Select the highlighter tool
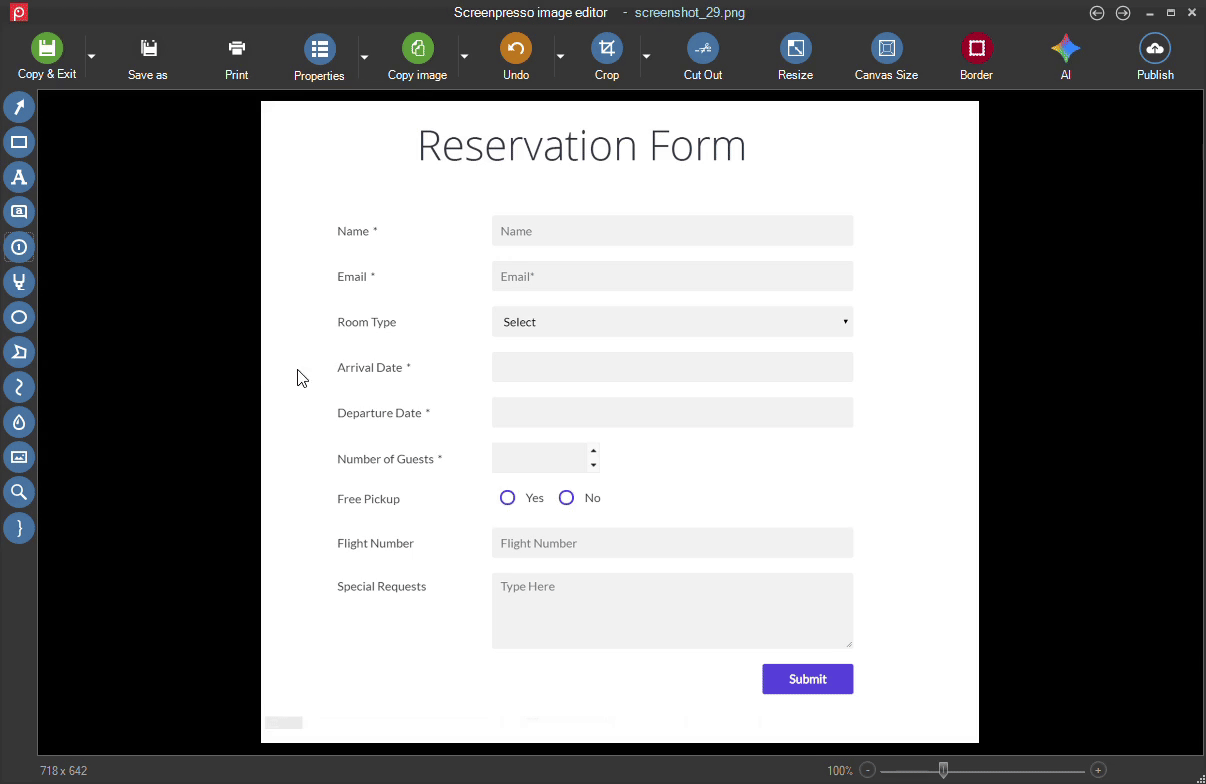Viewport: 1206px width, 784px height. pos(19,282)
